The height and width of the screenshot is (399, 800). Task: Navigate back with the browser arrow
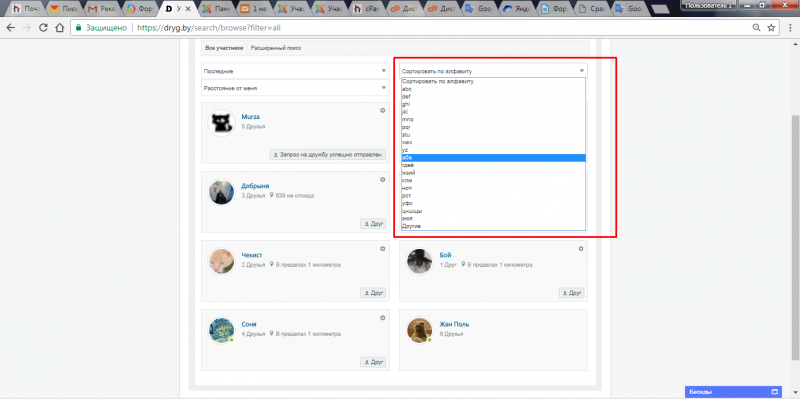click(x=11, y=28)
